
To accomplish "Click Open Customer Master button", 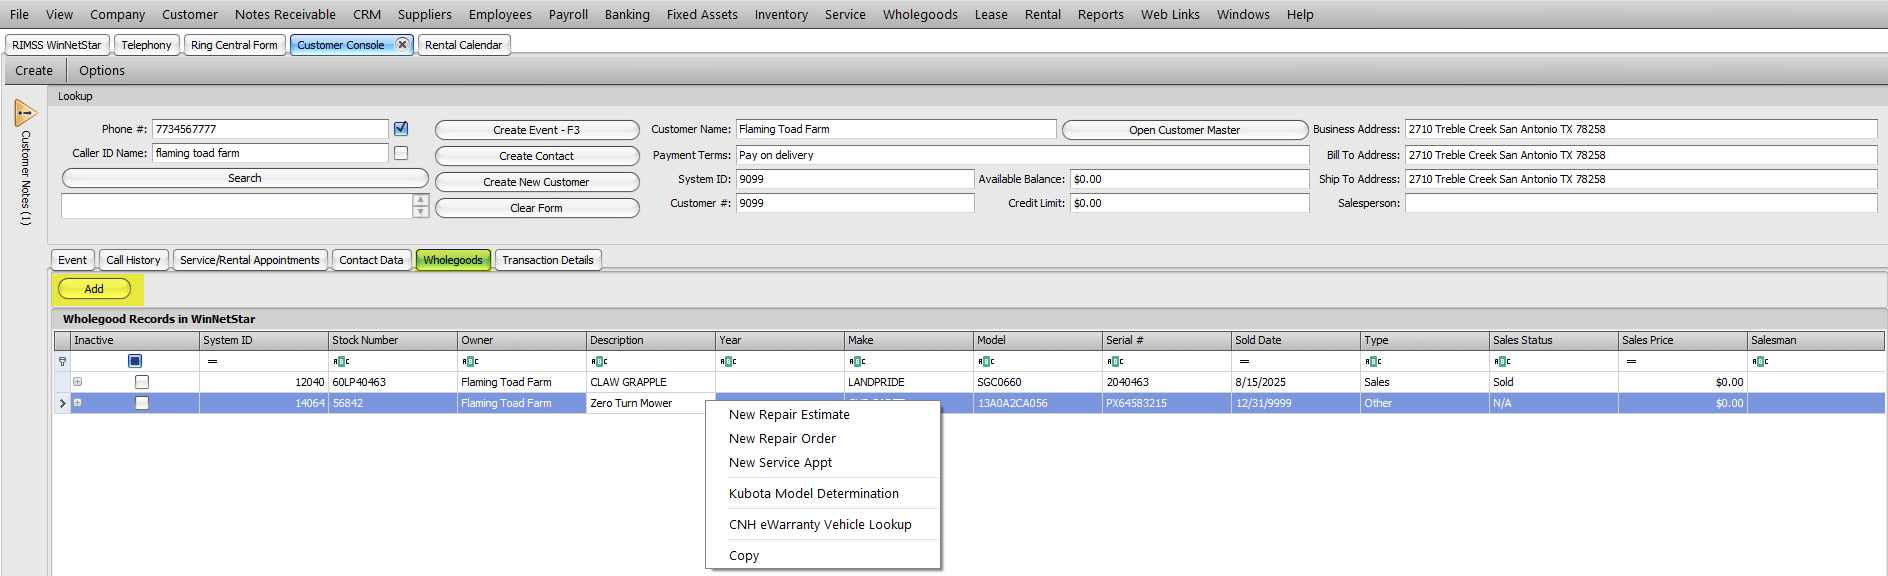I will point(1185,130).
